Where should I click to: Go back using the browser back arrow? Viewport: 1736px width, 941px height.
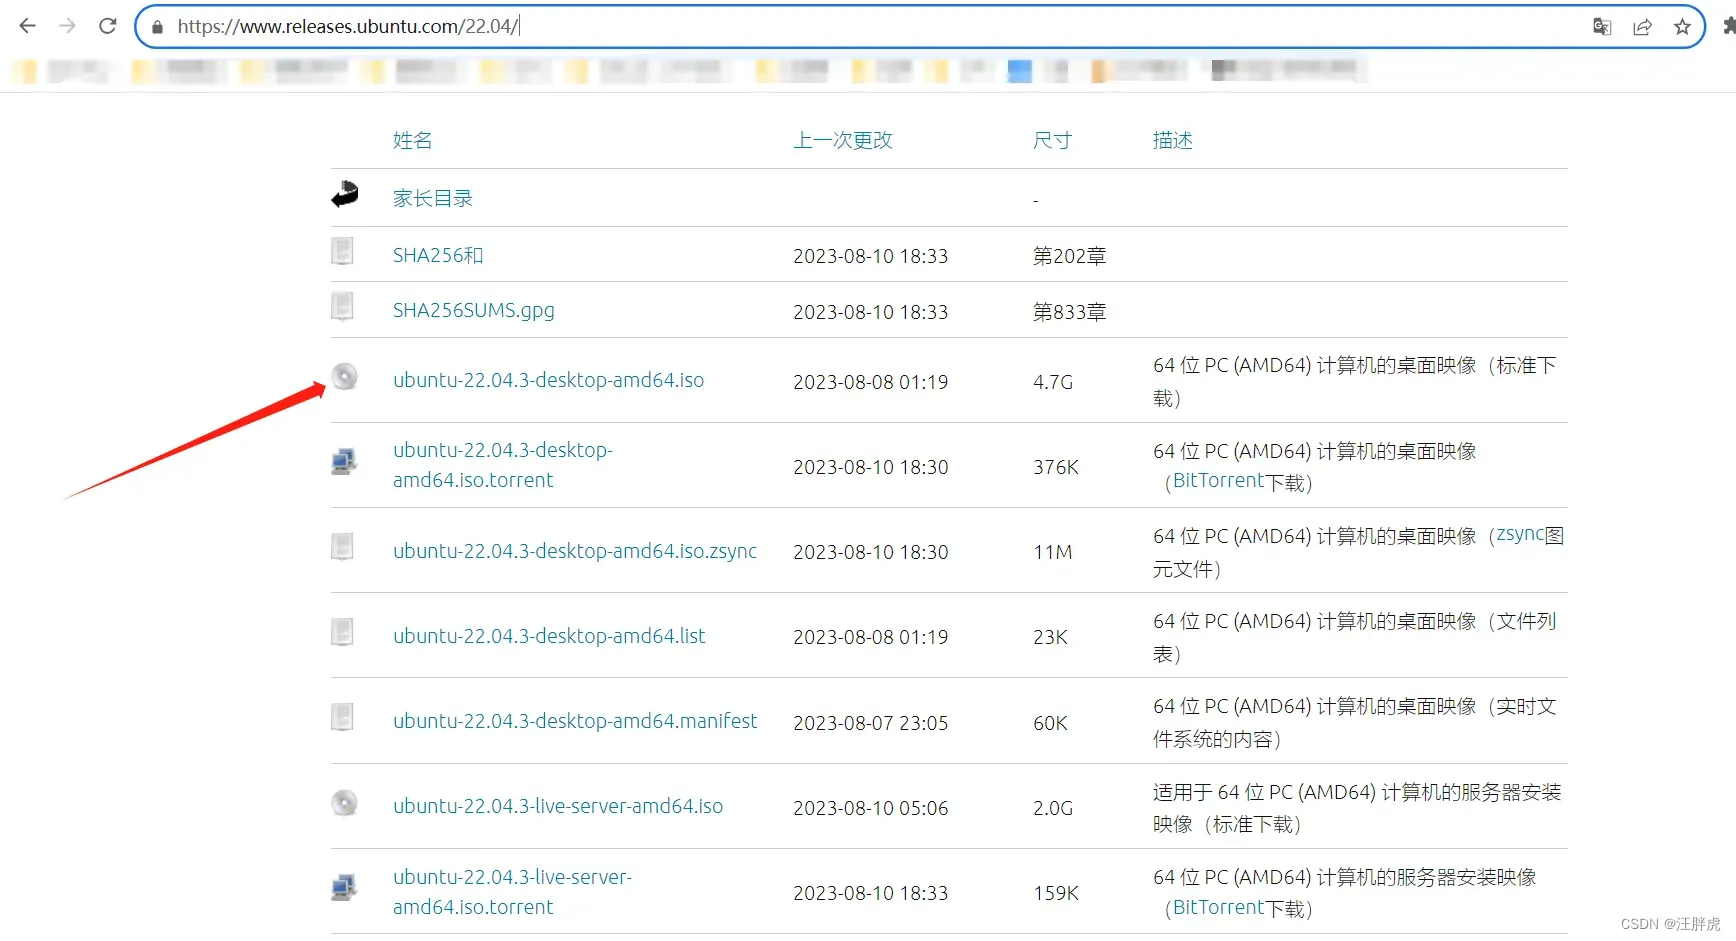click(27, 26)
